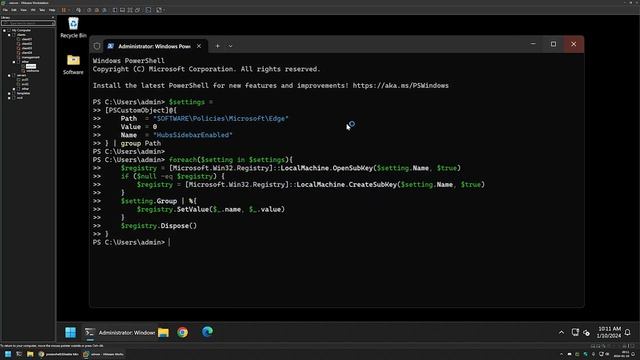Select the management VM in the library tree
The height and width of the screenshot is (360, 640).
(31, 57)
